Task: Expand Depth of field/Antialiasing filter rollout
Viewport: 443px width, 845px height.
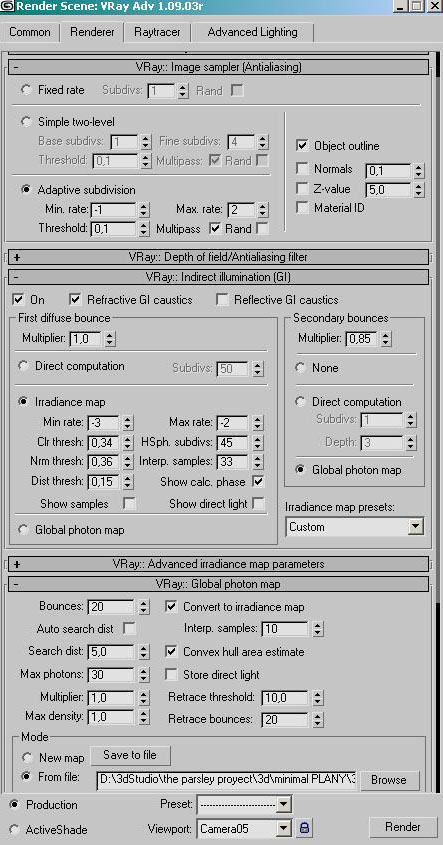Action: 218,257
